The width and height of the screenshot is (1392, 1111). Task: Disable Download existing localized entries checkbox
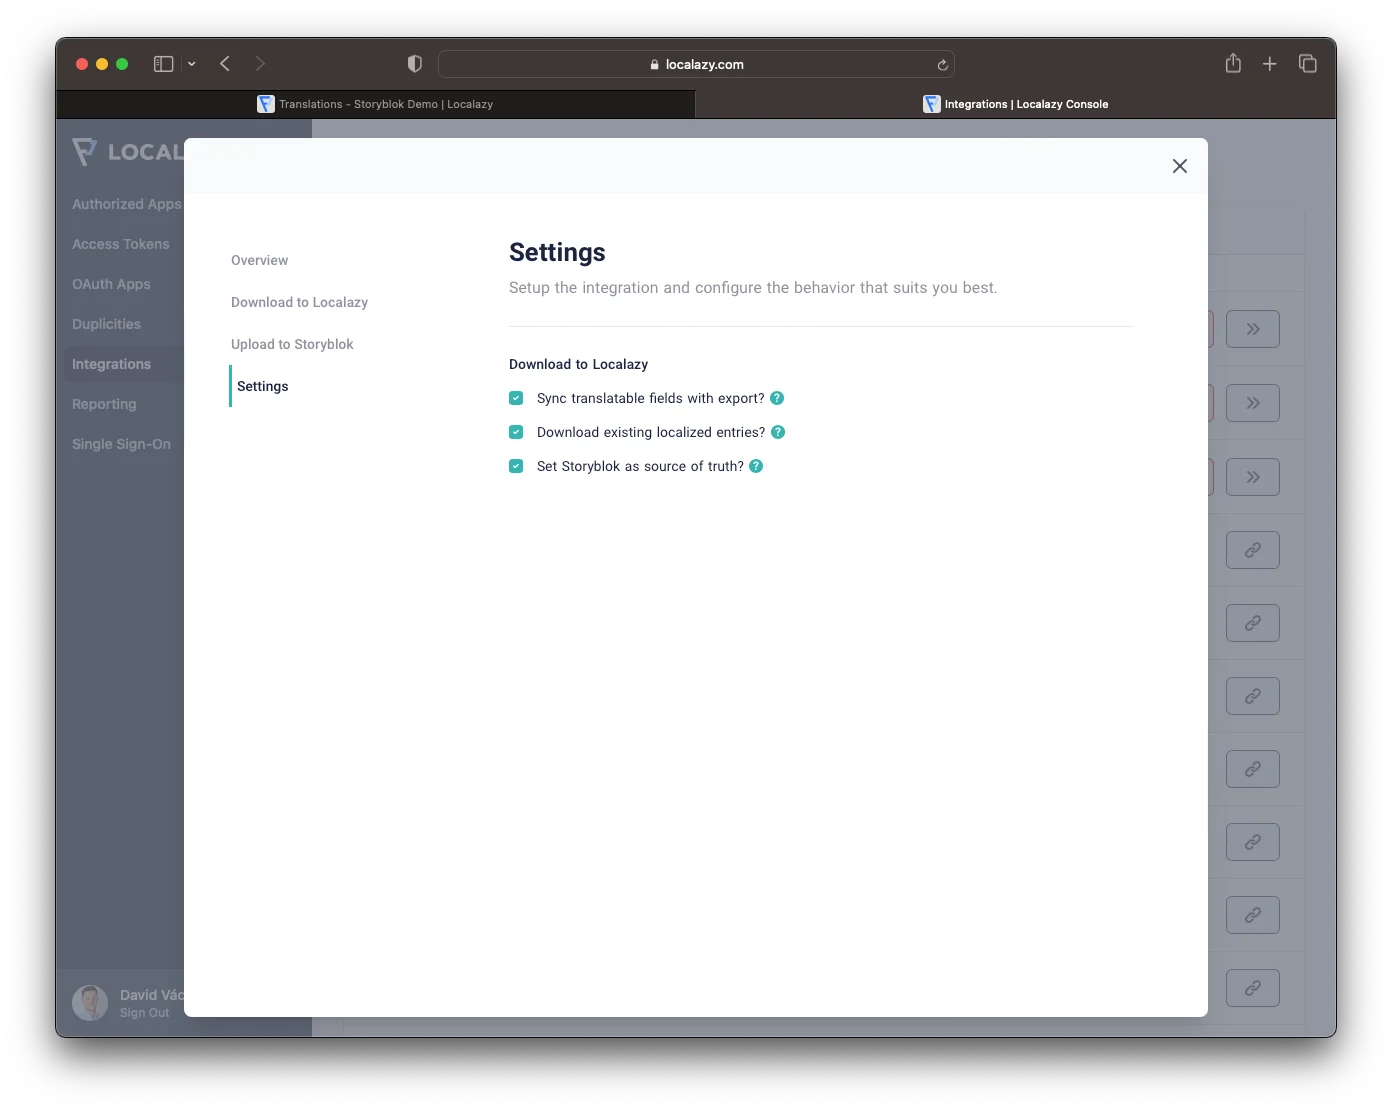(516, 432)
